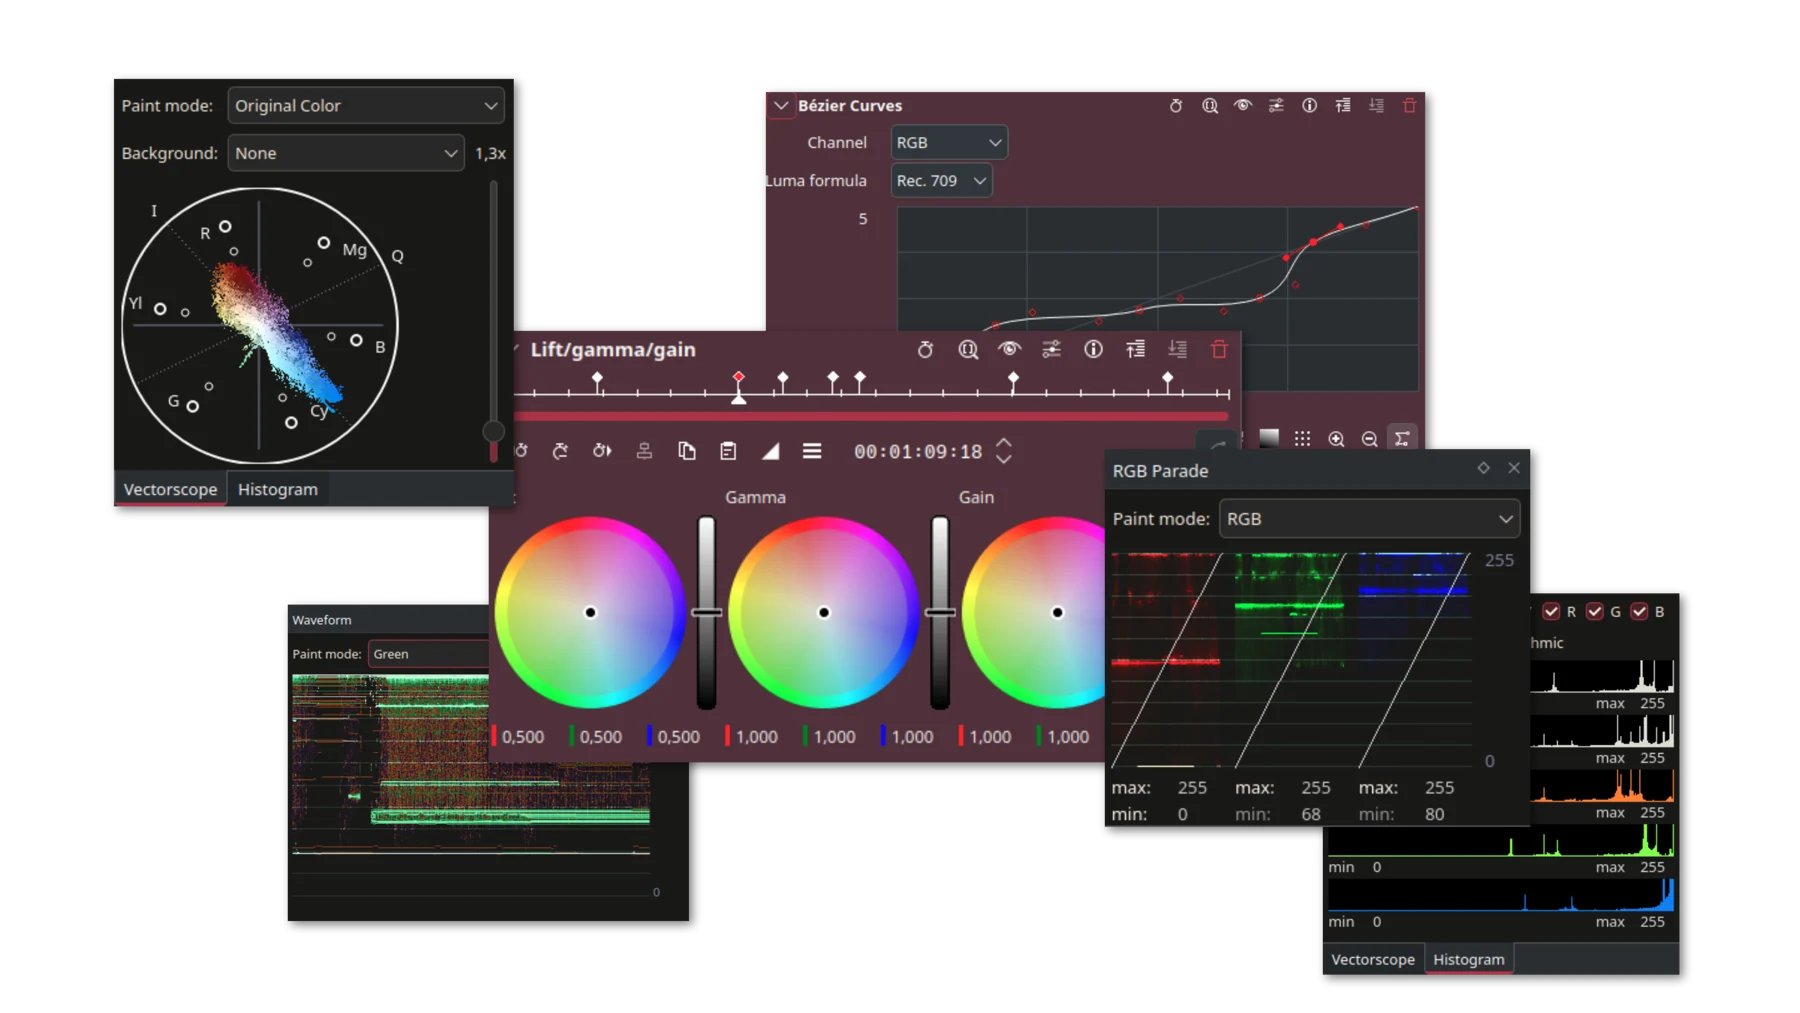
Task: Paste keyframe clipboard icon in Lift/gamma/gain toolbar
Action: click(x=728, y=452)
